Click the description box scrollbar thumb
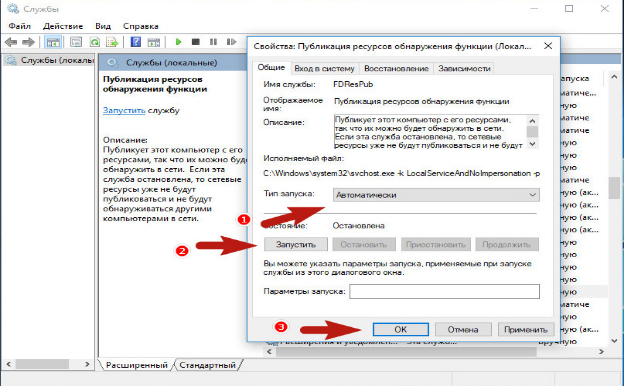Image resolution: width=624 pixels, height=386 pixels. tap(532, 132)
